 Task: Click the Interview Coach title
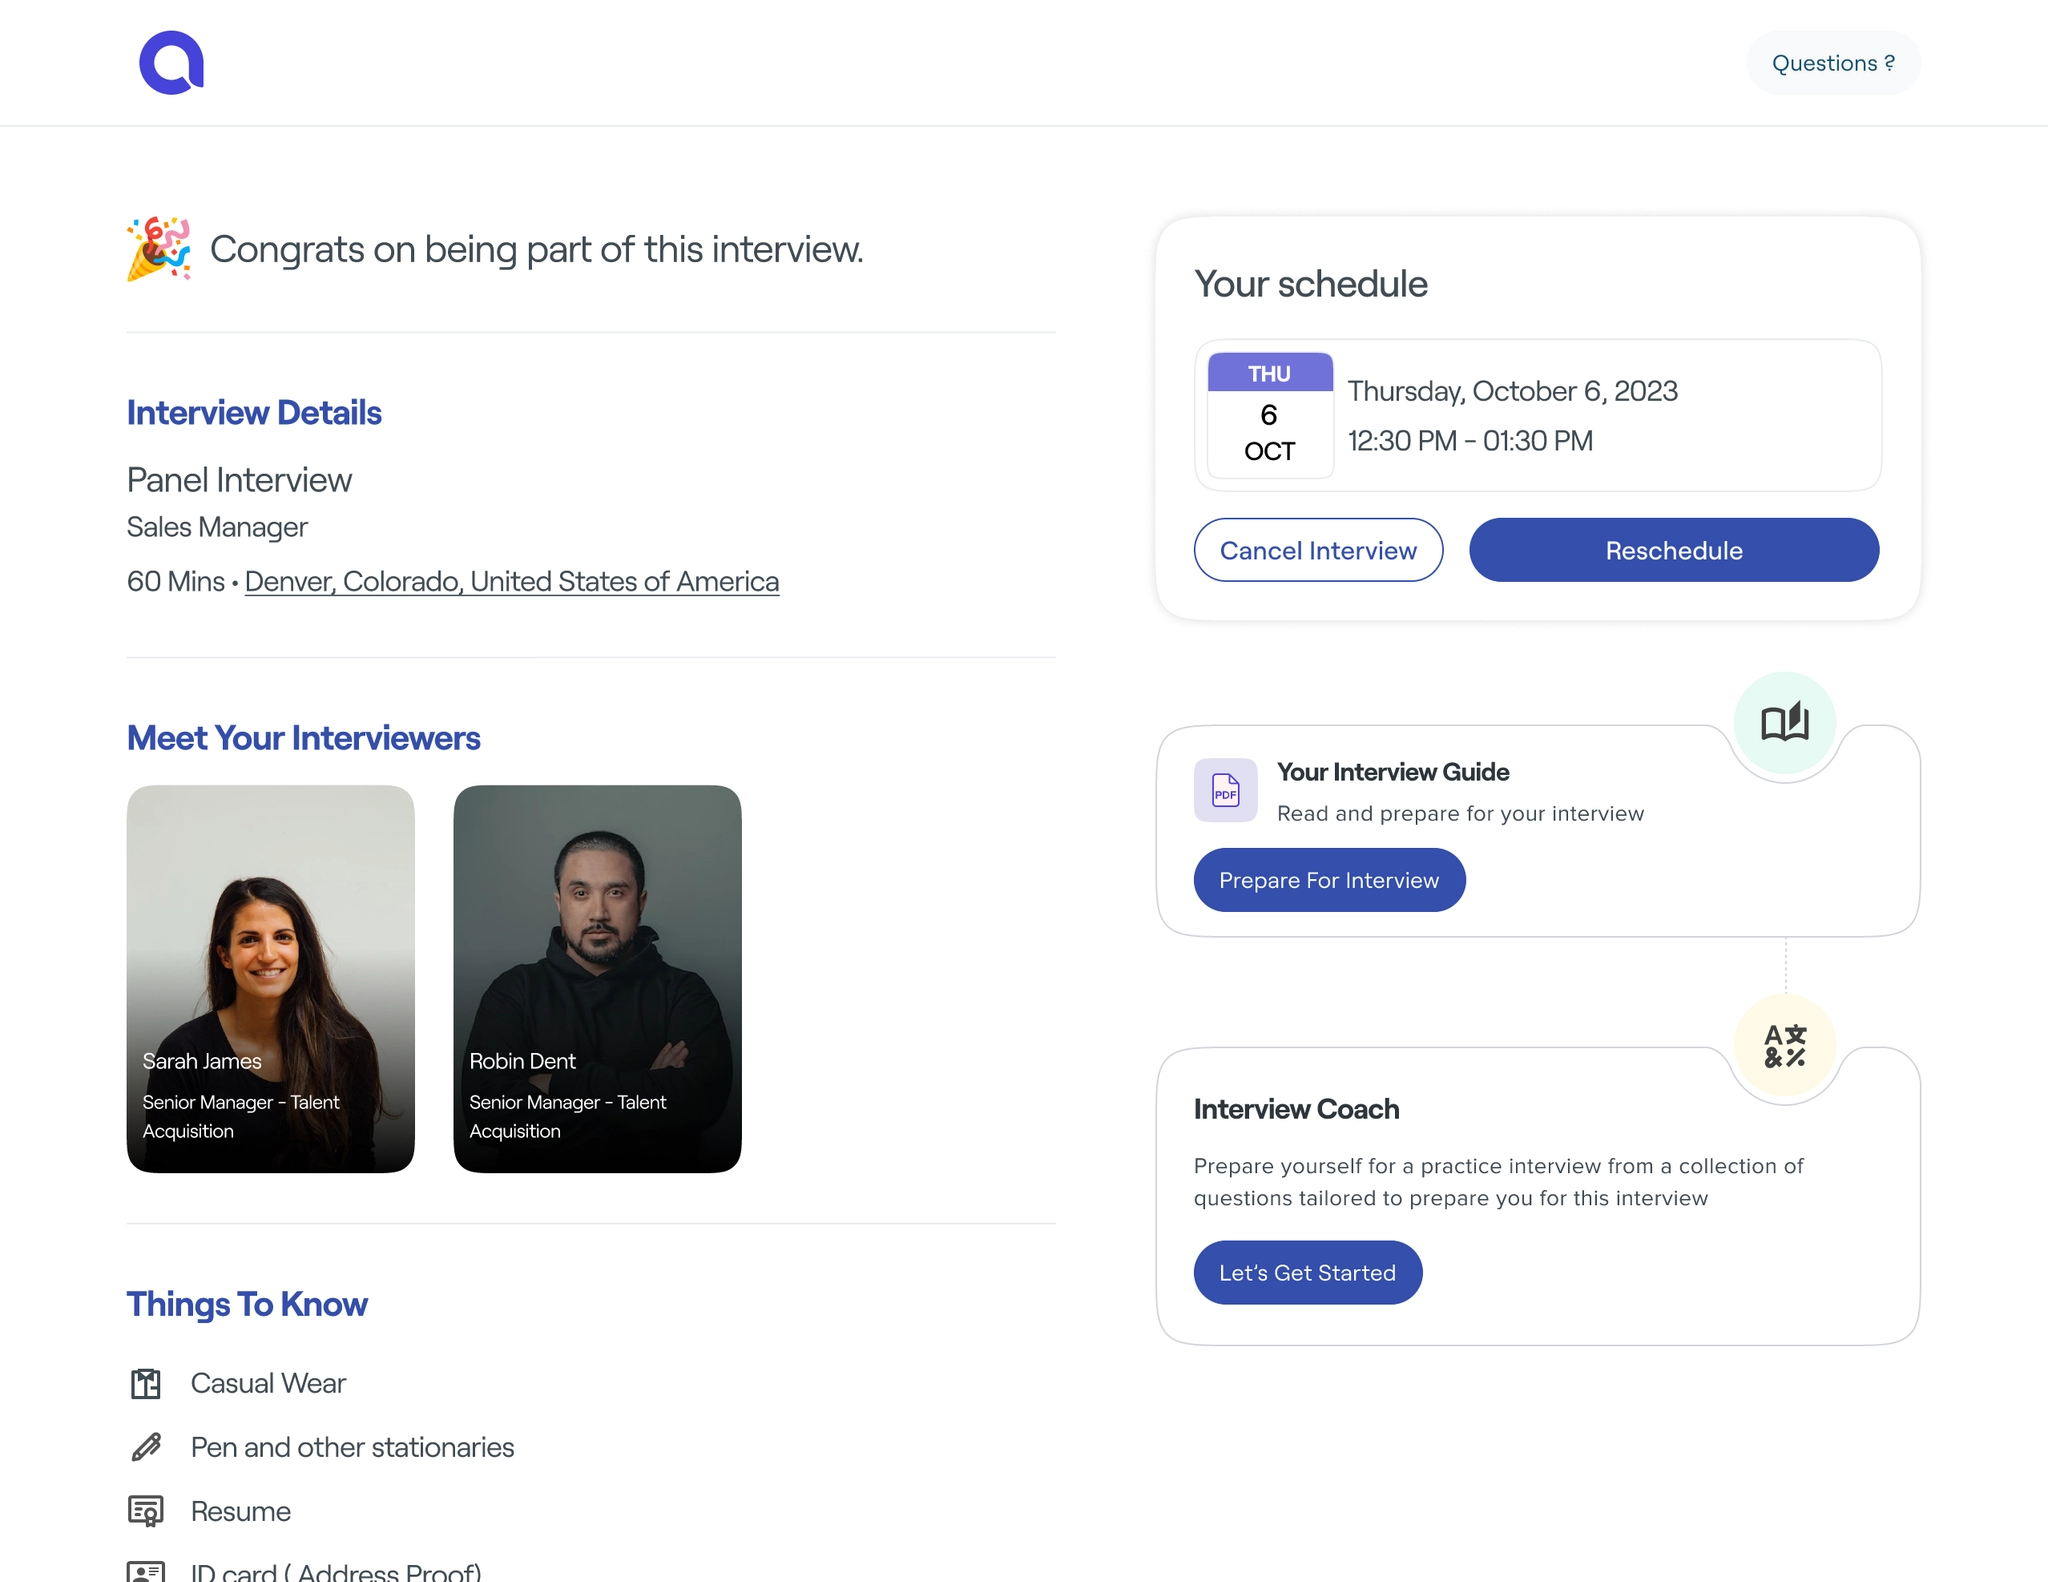click(1296, 1109)
